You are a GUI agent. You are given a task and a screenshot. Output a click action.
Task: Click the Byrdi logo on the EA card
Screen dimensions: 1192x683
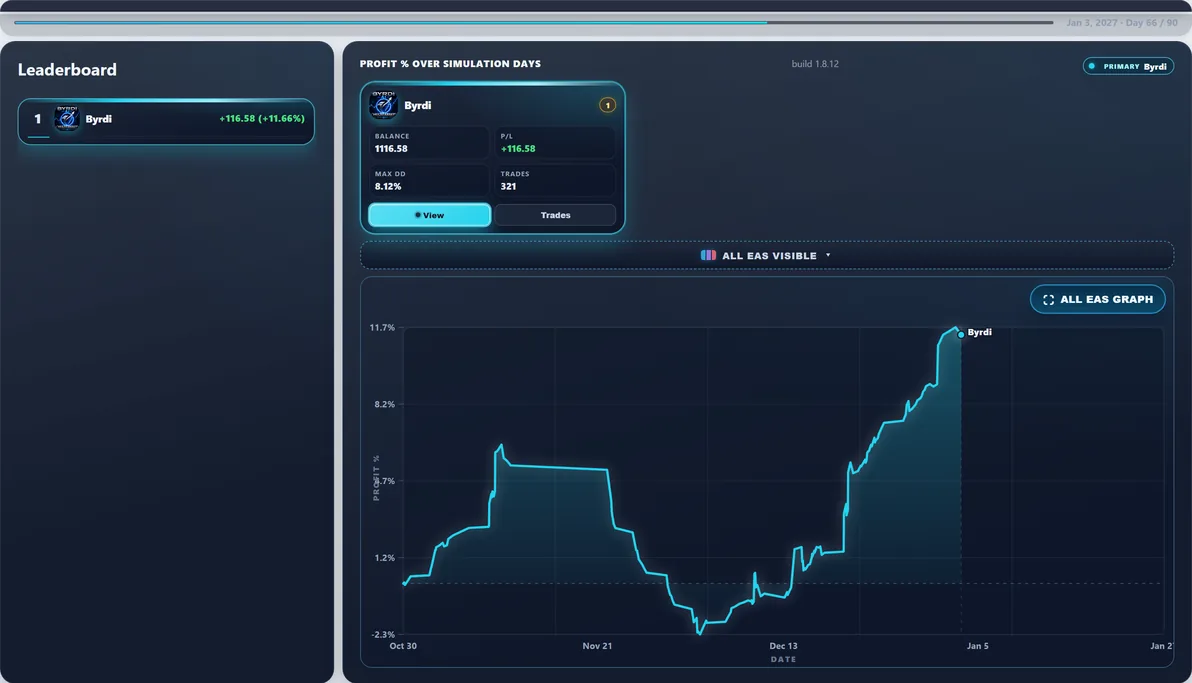pos(383,105)
